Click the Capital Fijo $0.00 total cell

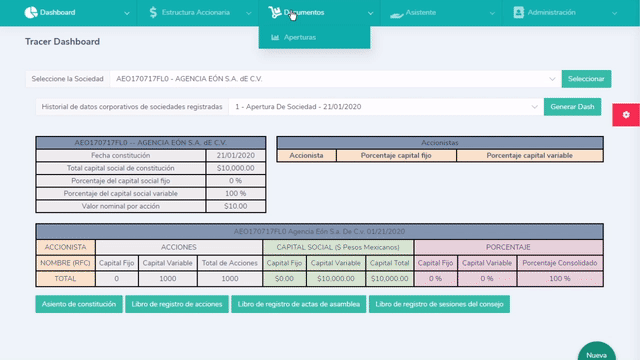pos(284,279)
